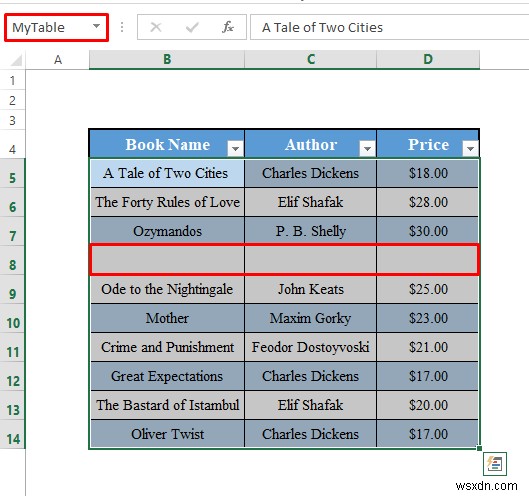Select the Crime and Punishment cell
The image size is (529, 496).
click(x=167, y=347)
